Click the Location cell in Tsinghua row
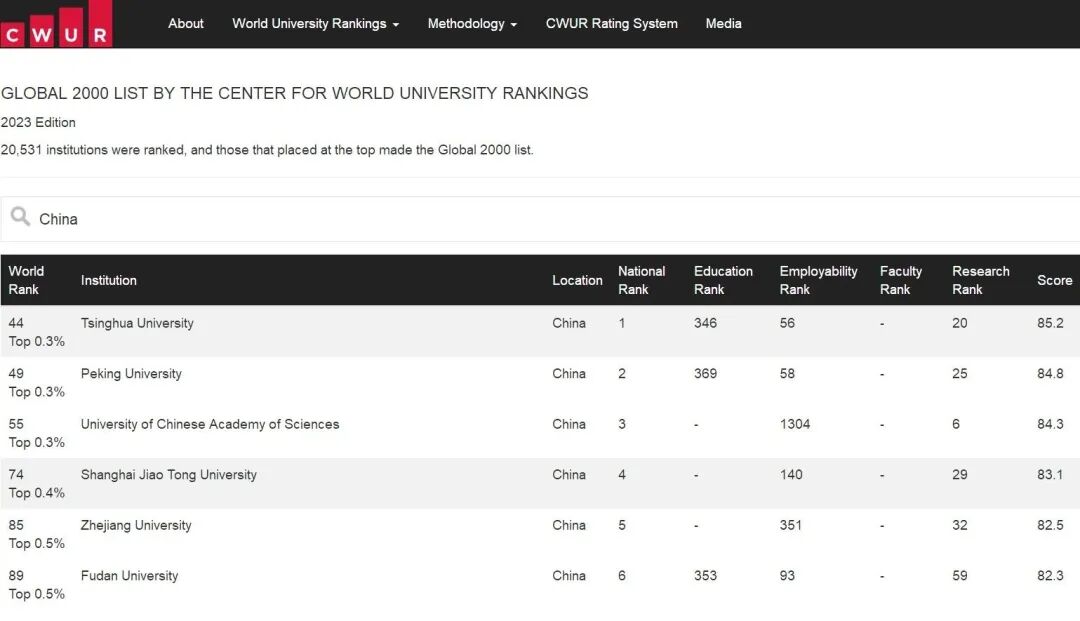 [569, 323]
